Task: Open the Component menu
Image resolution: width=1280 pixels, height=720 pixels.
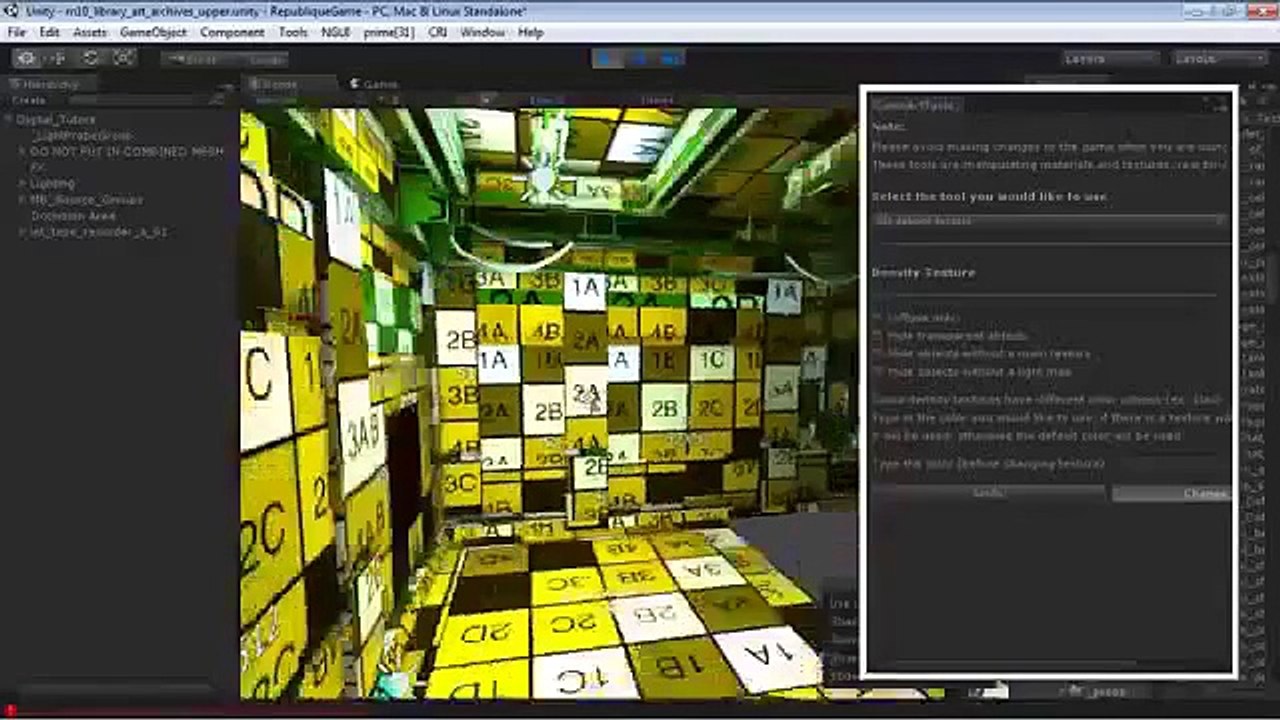Action: click(x=232, y=32)
